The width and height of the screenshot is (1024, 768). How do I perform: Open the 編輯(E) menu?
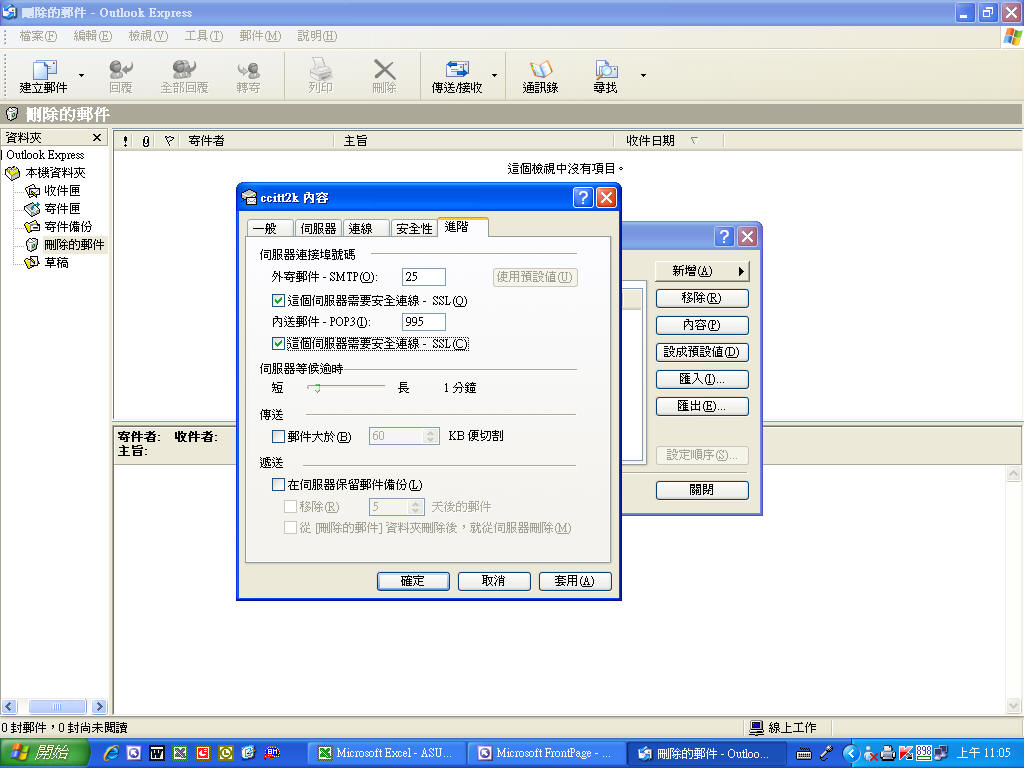(x=93, y=36)
